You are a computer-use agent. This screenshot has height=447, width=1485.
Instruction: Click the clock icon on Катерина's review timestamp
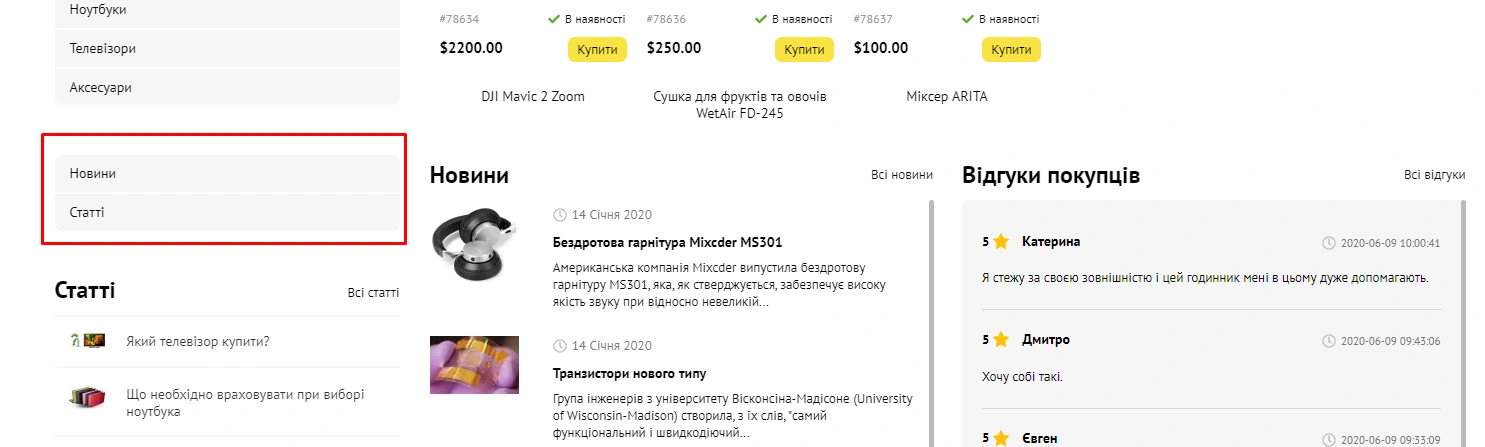(1329, 243)
